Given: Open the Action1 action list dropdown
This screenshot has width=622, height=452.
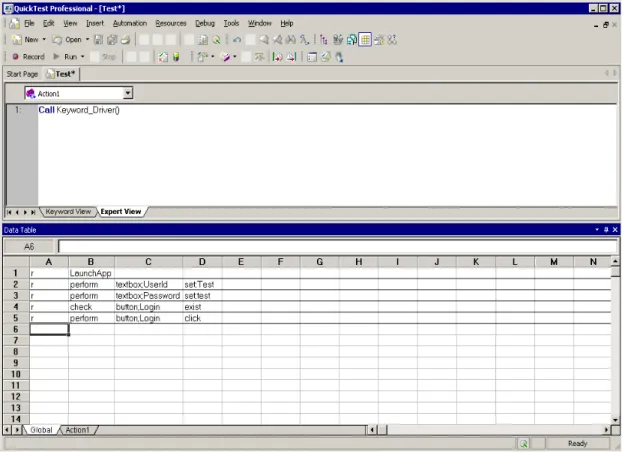Looking at the screenshot, I should tap(127, 93).
